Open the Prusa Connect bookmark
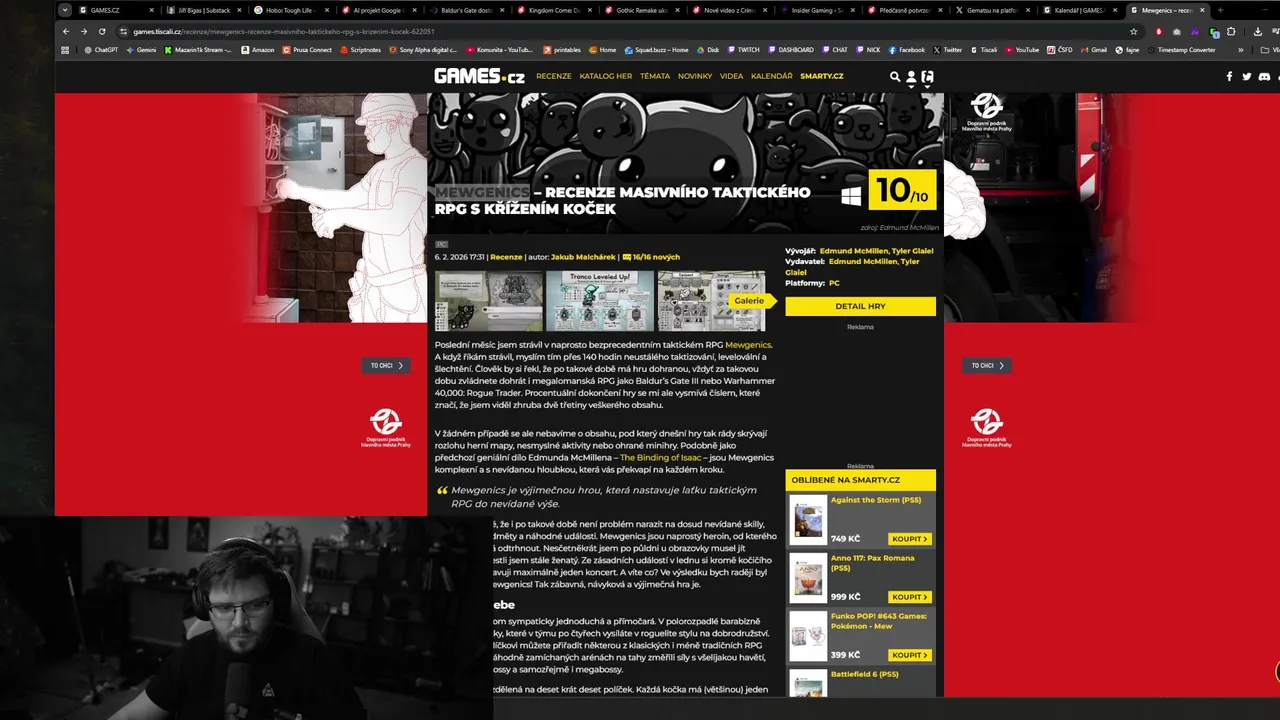 point(307,49)
